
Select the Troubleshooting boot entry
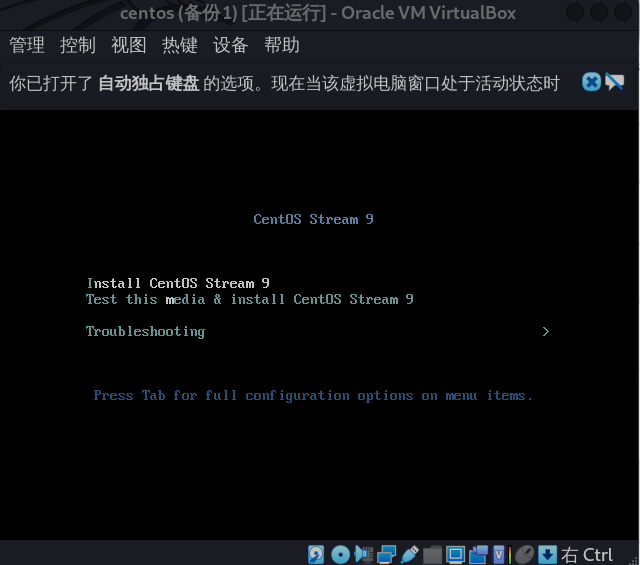coord(145,331)
